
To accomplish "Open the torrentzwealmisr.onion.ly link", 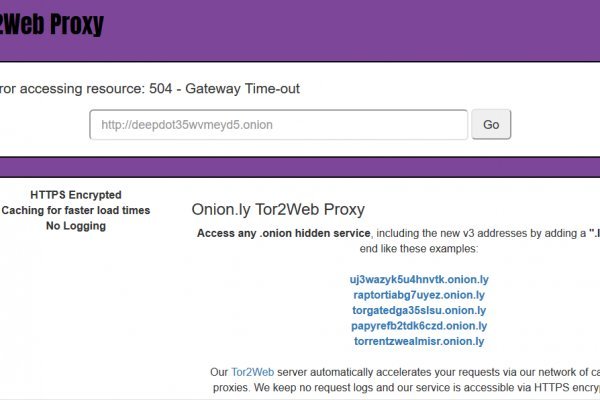I will (419, 341).
